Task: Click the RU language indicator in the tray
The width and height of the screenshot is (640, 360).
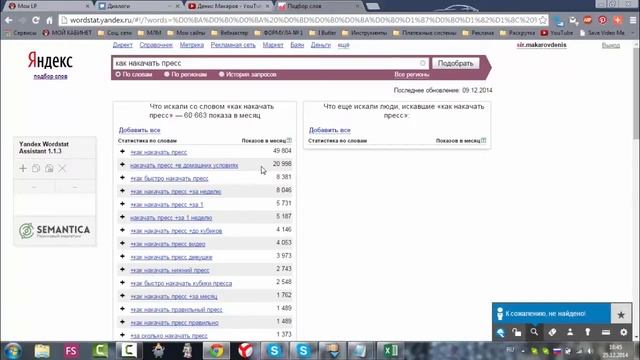Action: (510, 350)
